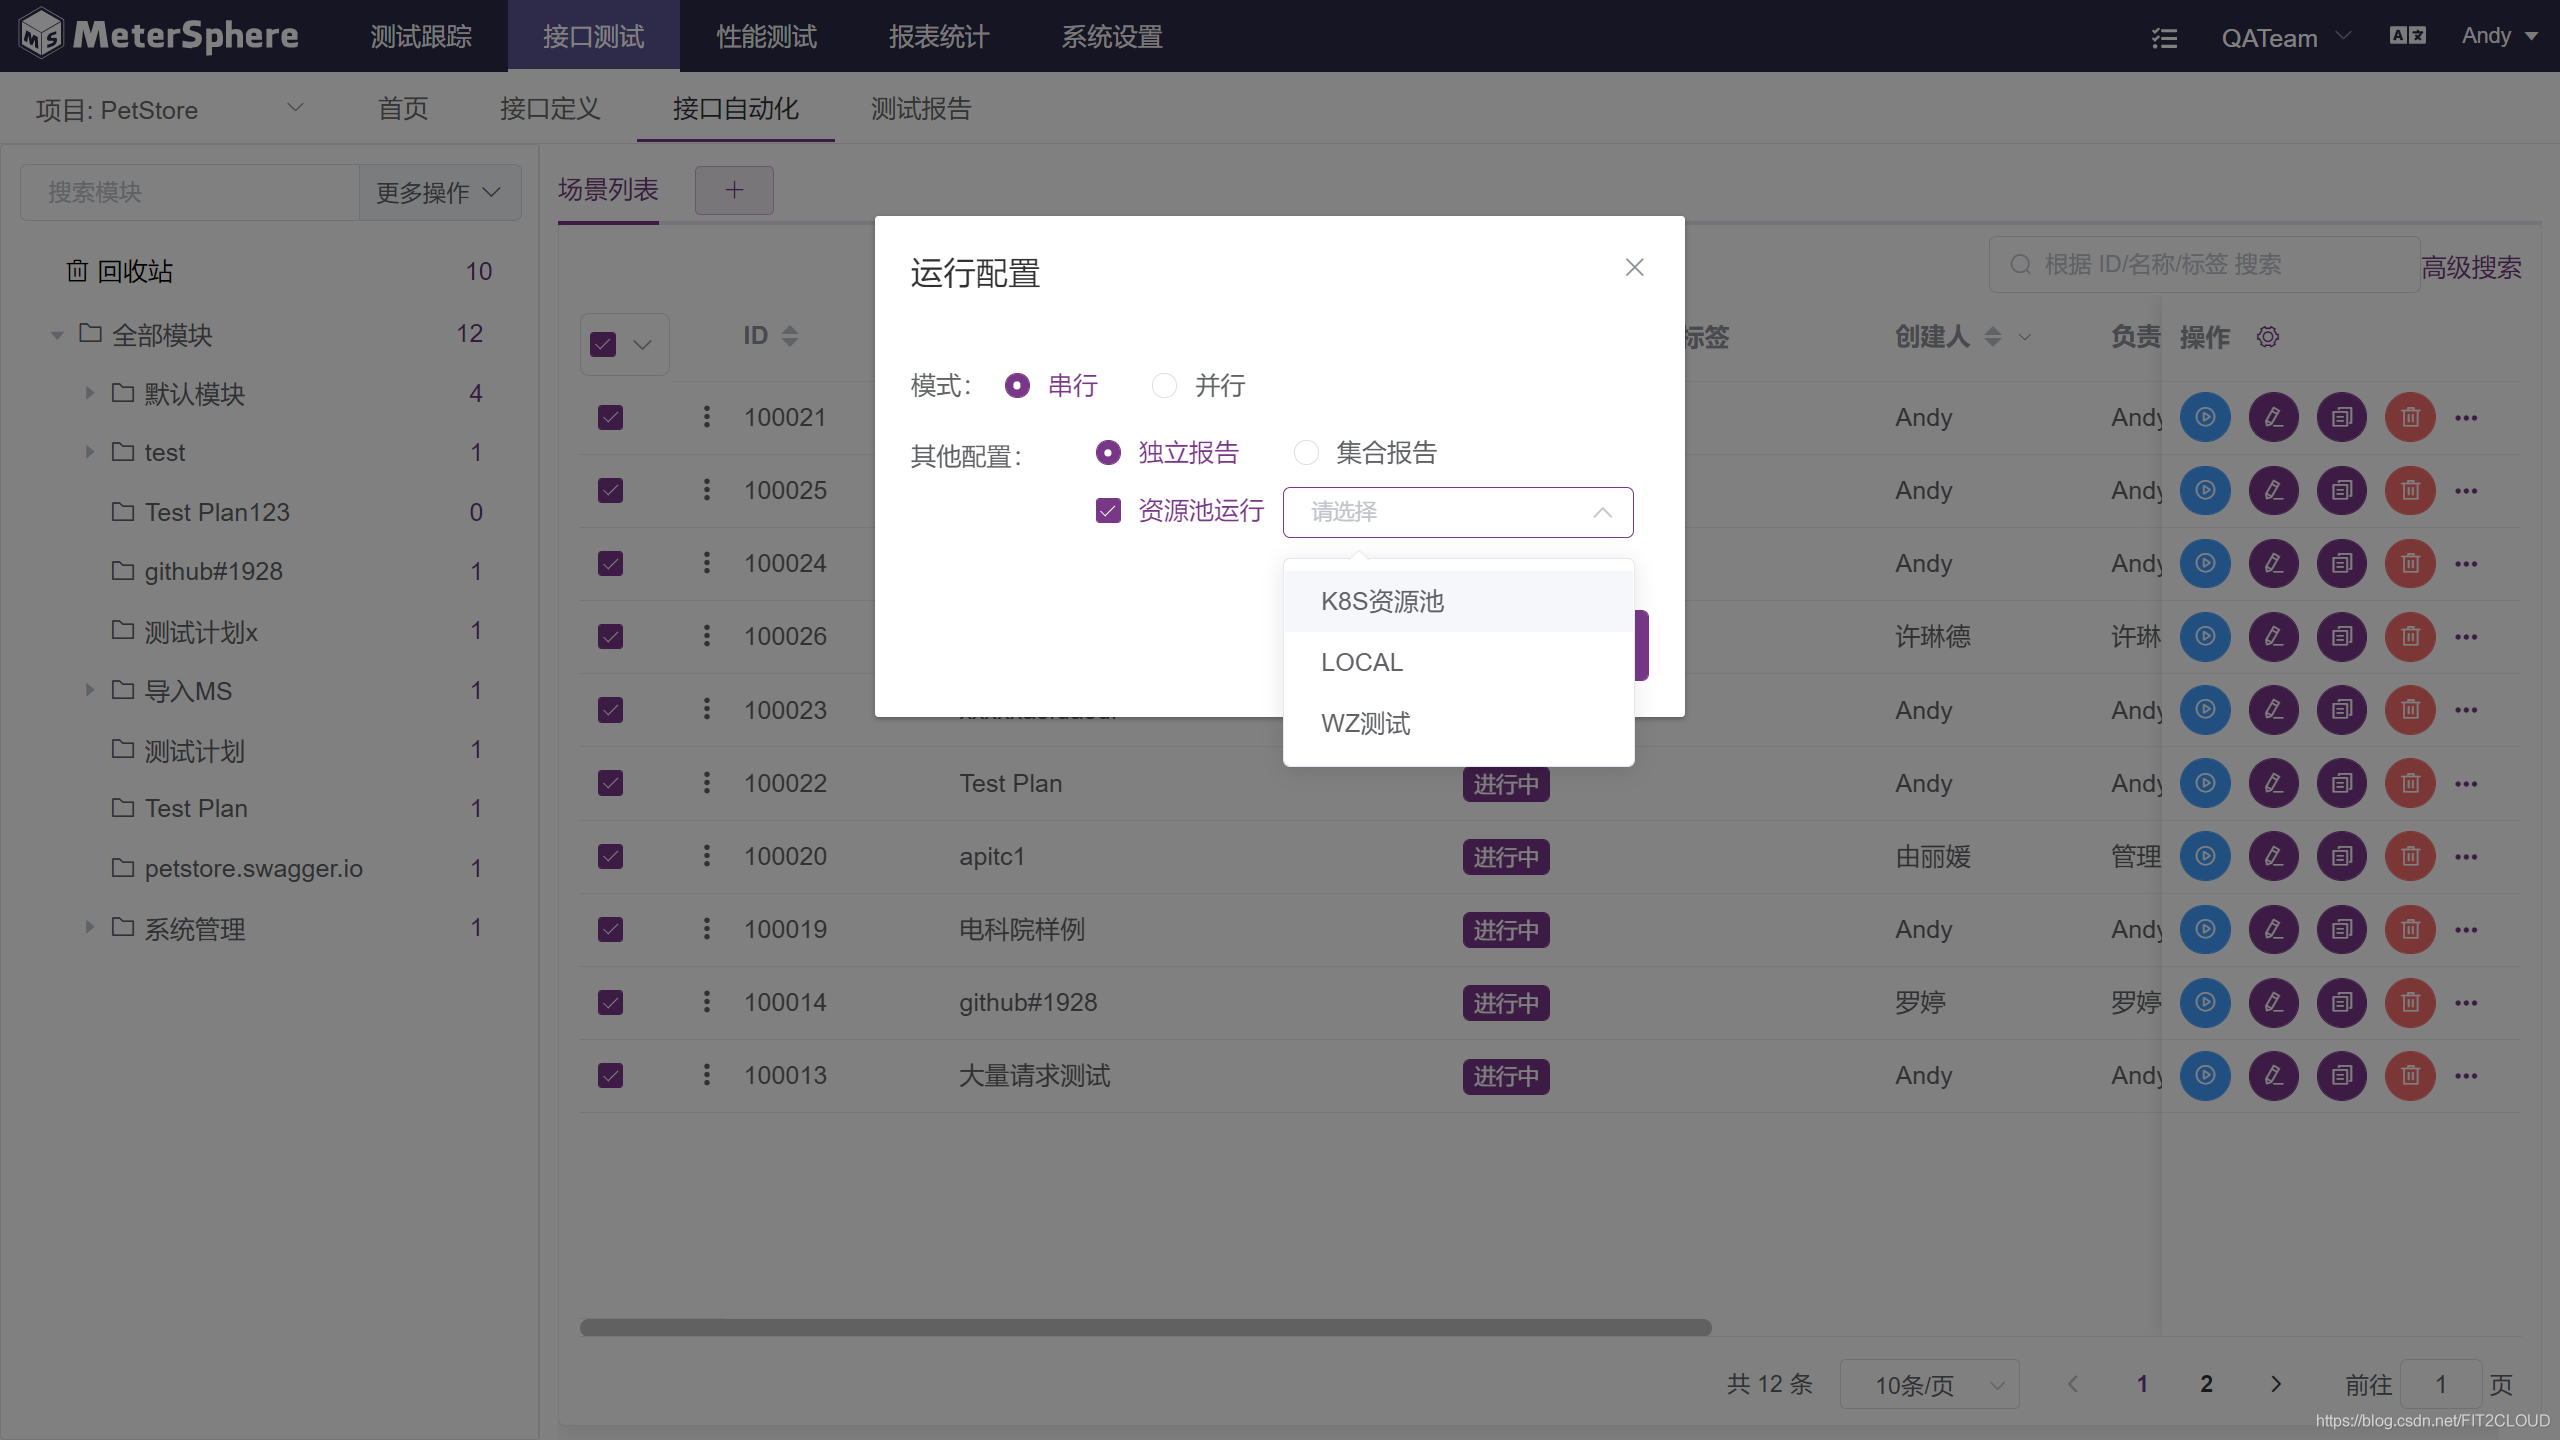Select the 并行 parallel mode radio button
The image size is (2560, 1440).
click(x=1164, y=385)
